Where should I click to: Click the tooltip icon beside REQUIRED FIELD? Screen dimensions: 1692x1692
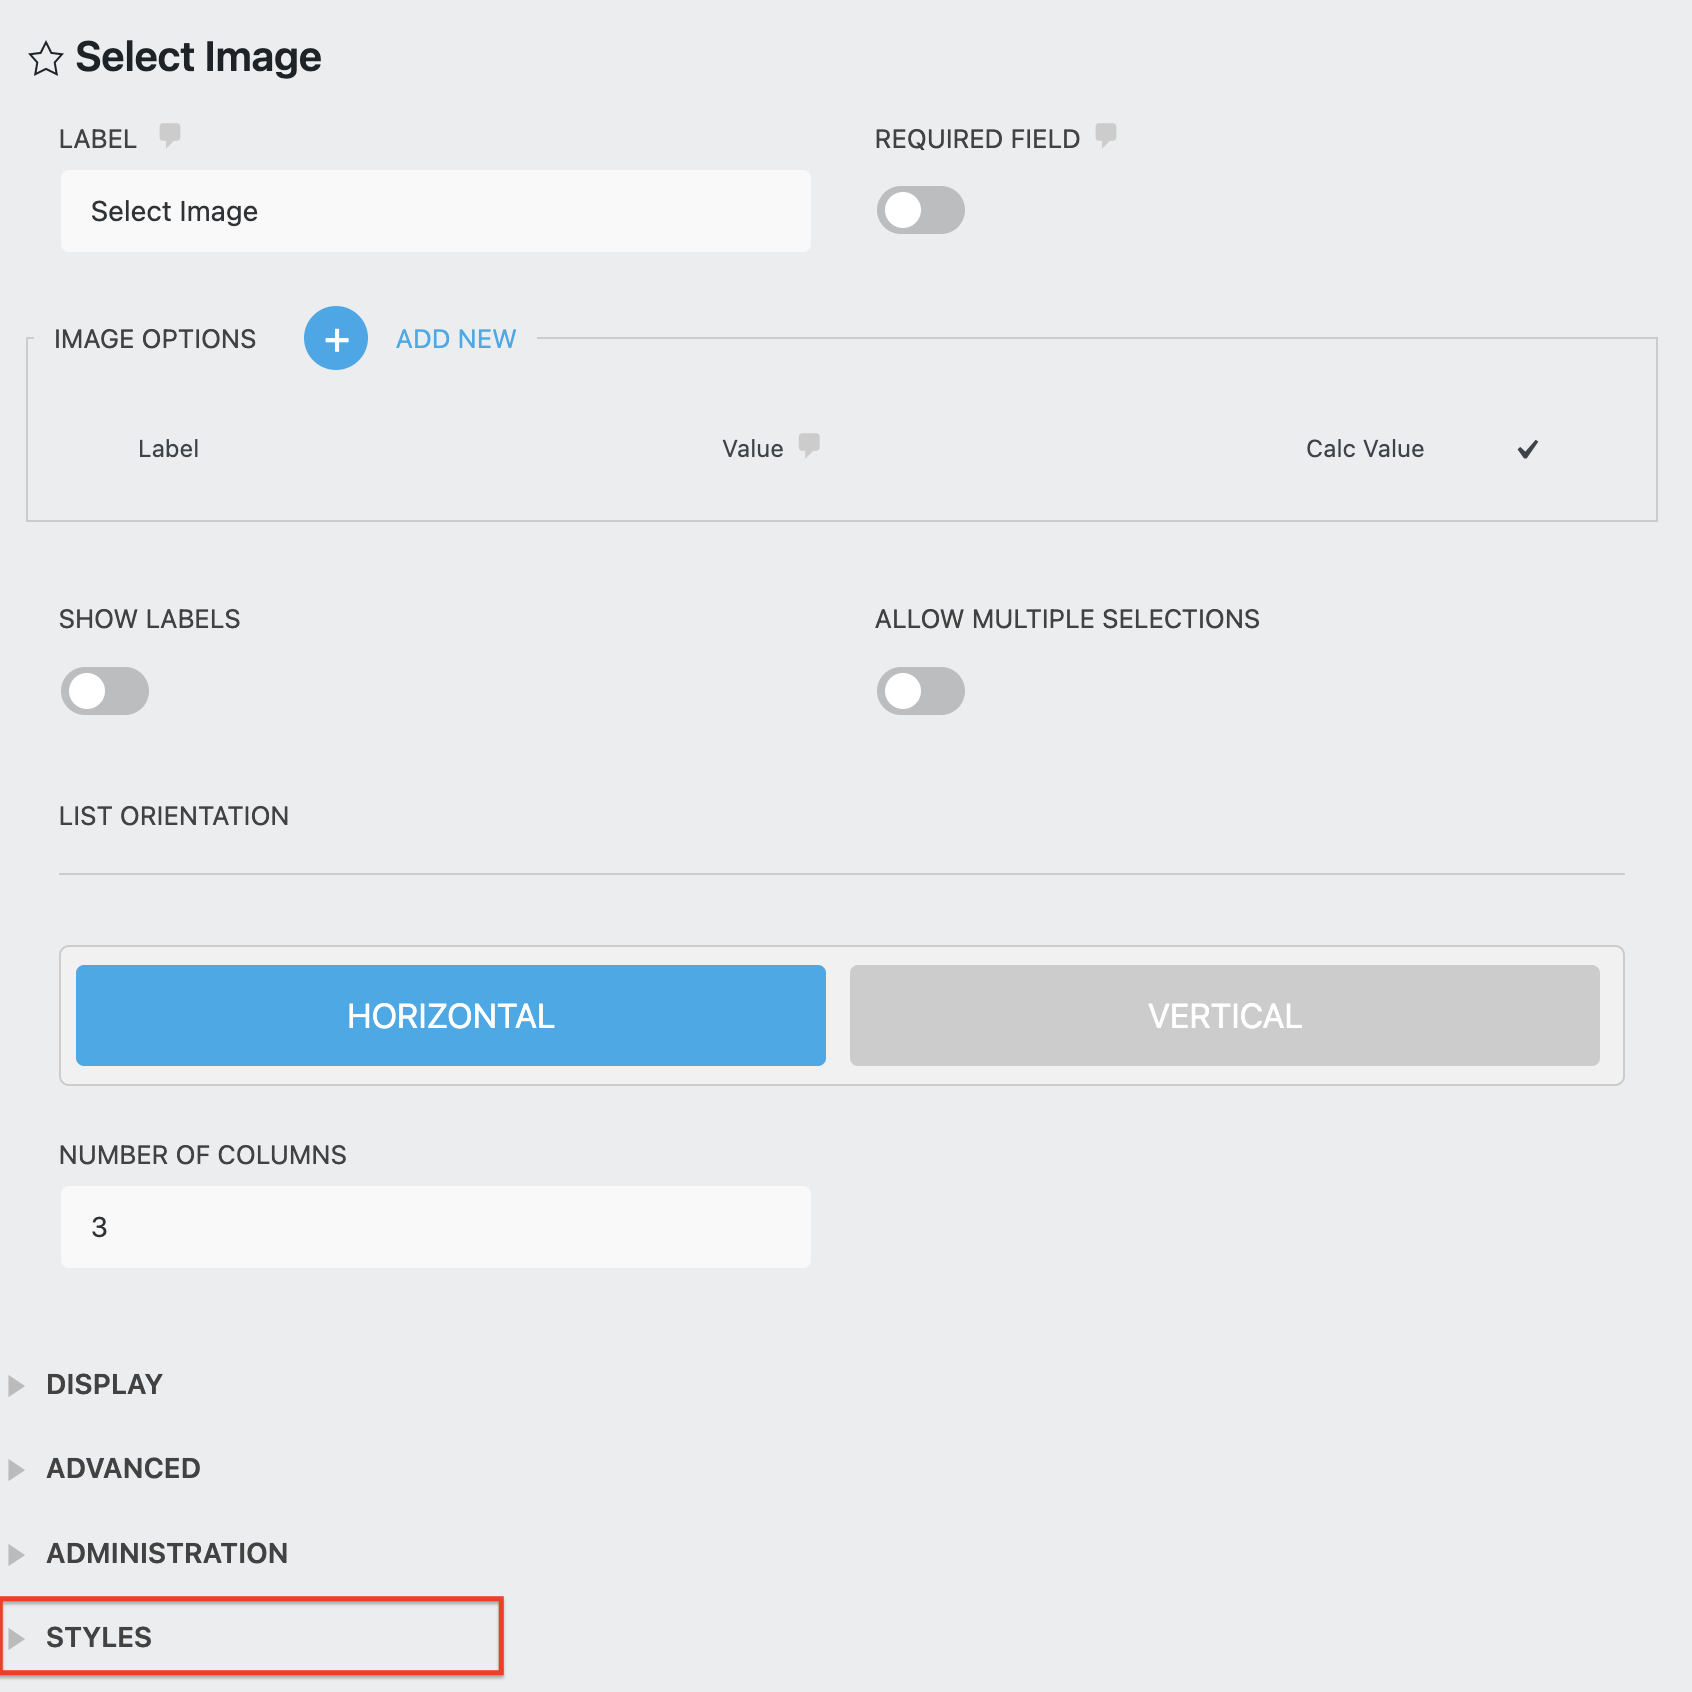1106,136
